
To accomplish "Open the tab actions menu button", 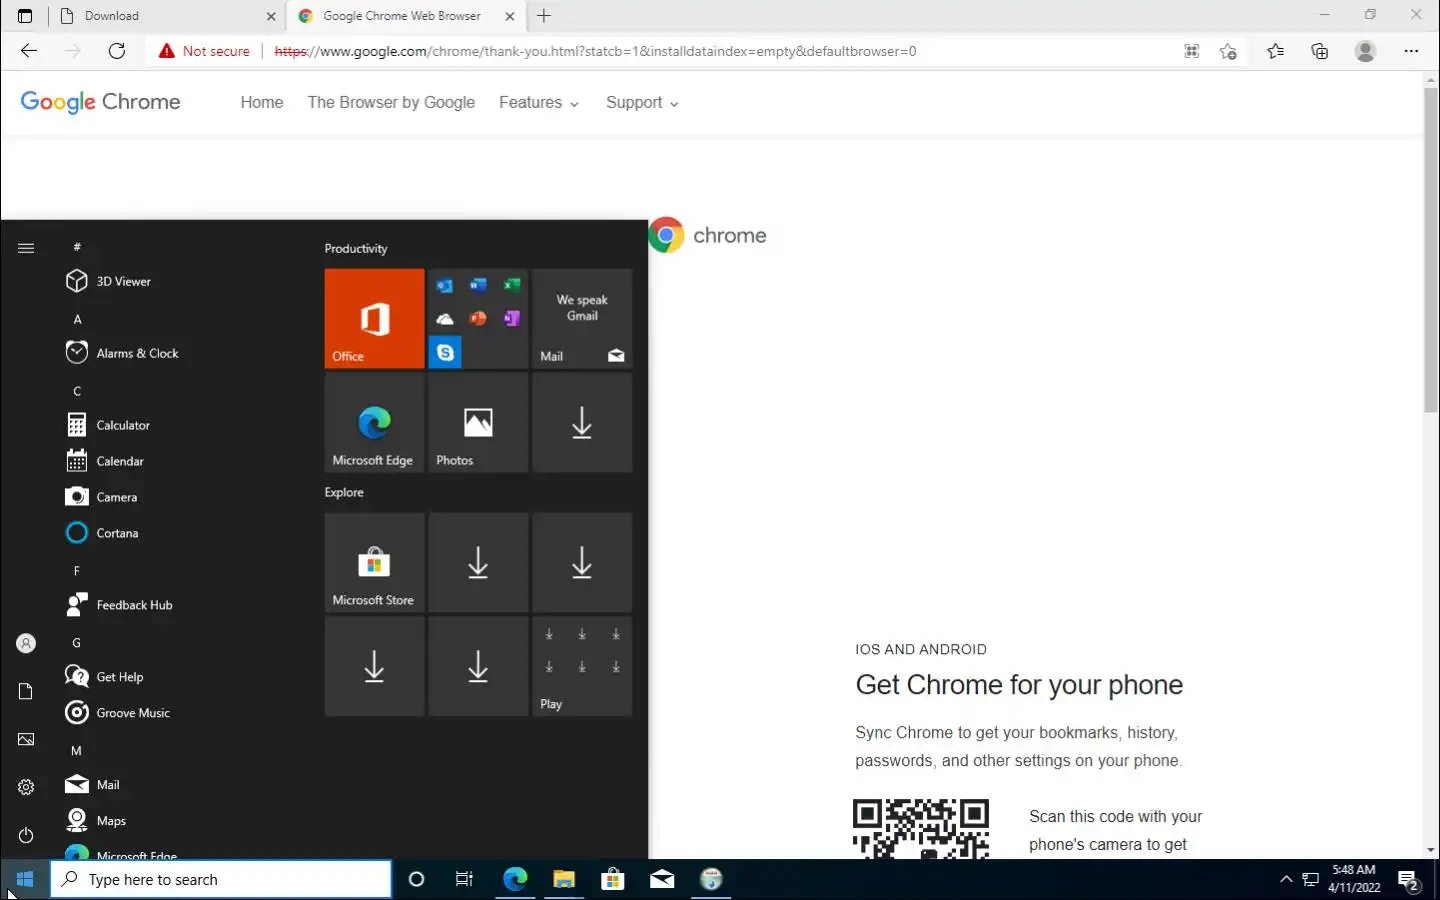I will coord(25,16).
